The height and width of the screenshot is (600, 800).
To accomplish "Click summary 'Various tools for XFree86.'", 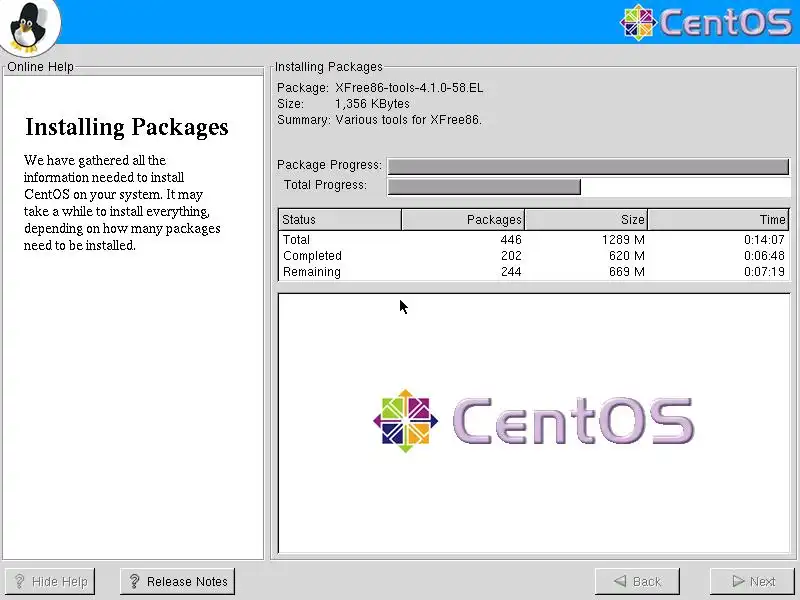I will point(408,120).
